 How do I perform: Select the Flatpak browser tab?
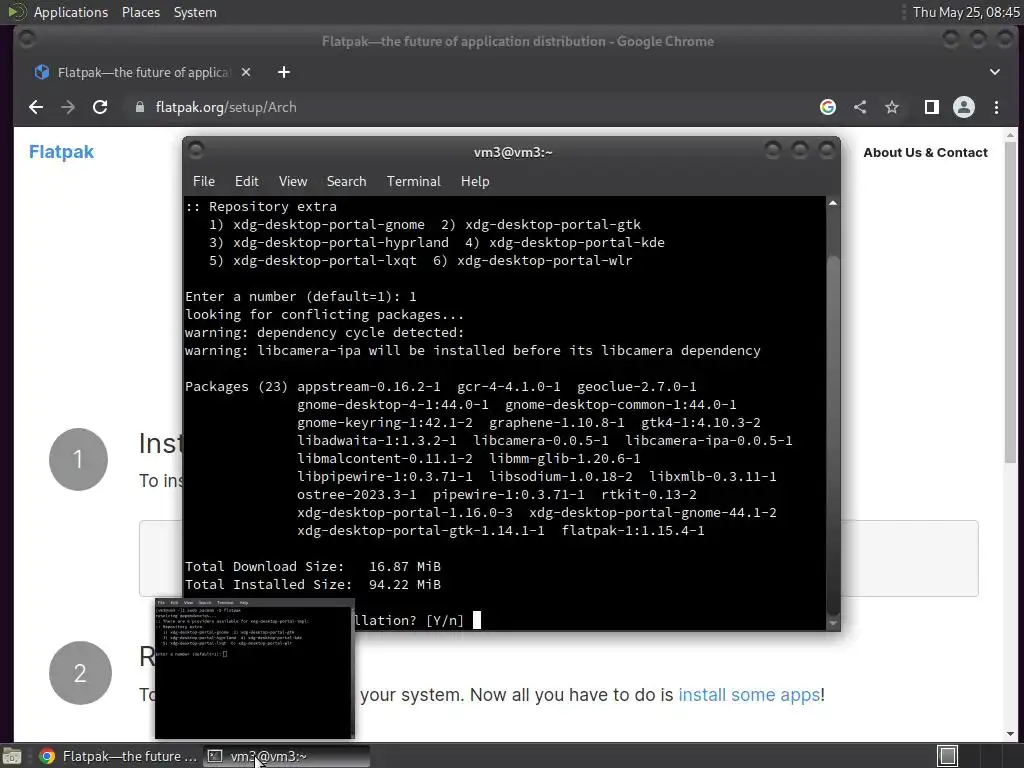(142, 72)
